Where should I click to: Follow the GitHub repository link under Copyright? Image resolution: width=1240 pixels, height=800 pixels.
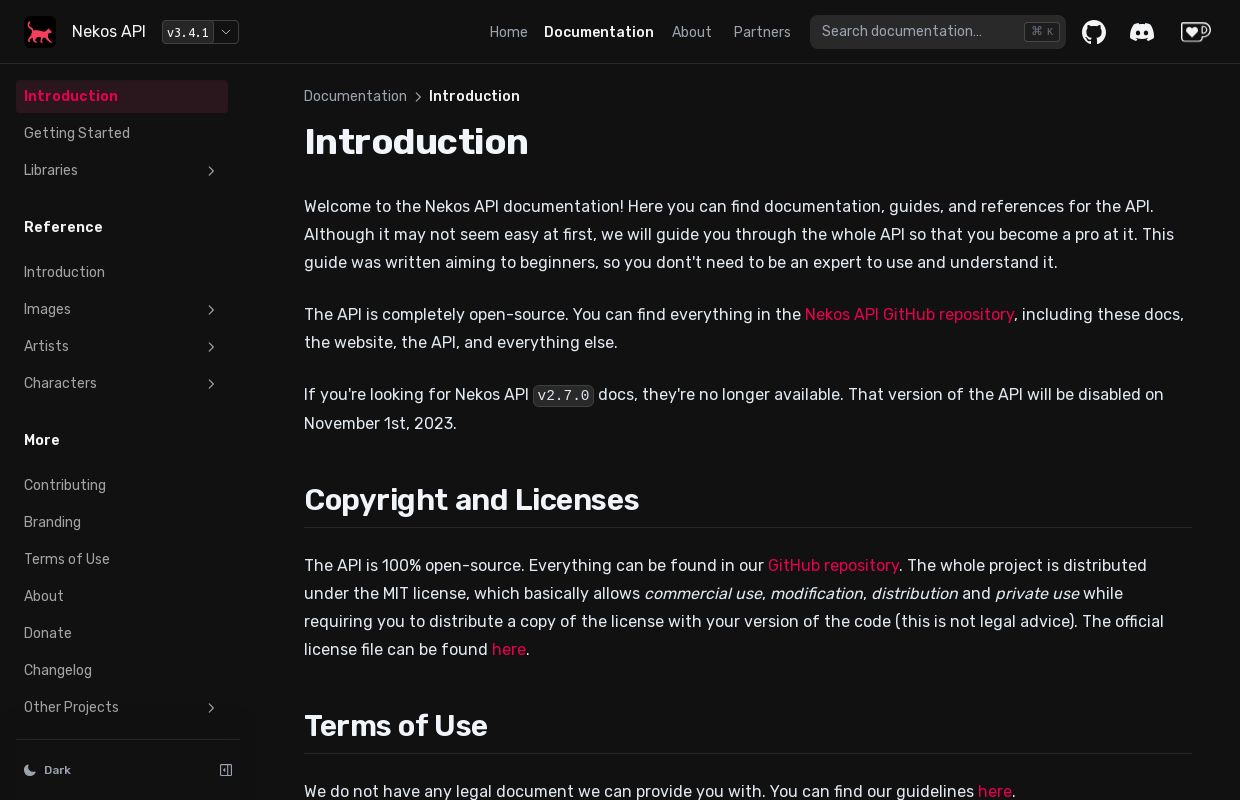pyautogui.click(x=833, y=565)
